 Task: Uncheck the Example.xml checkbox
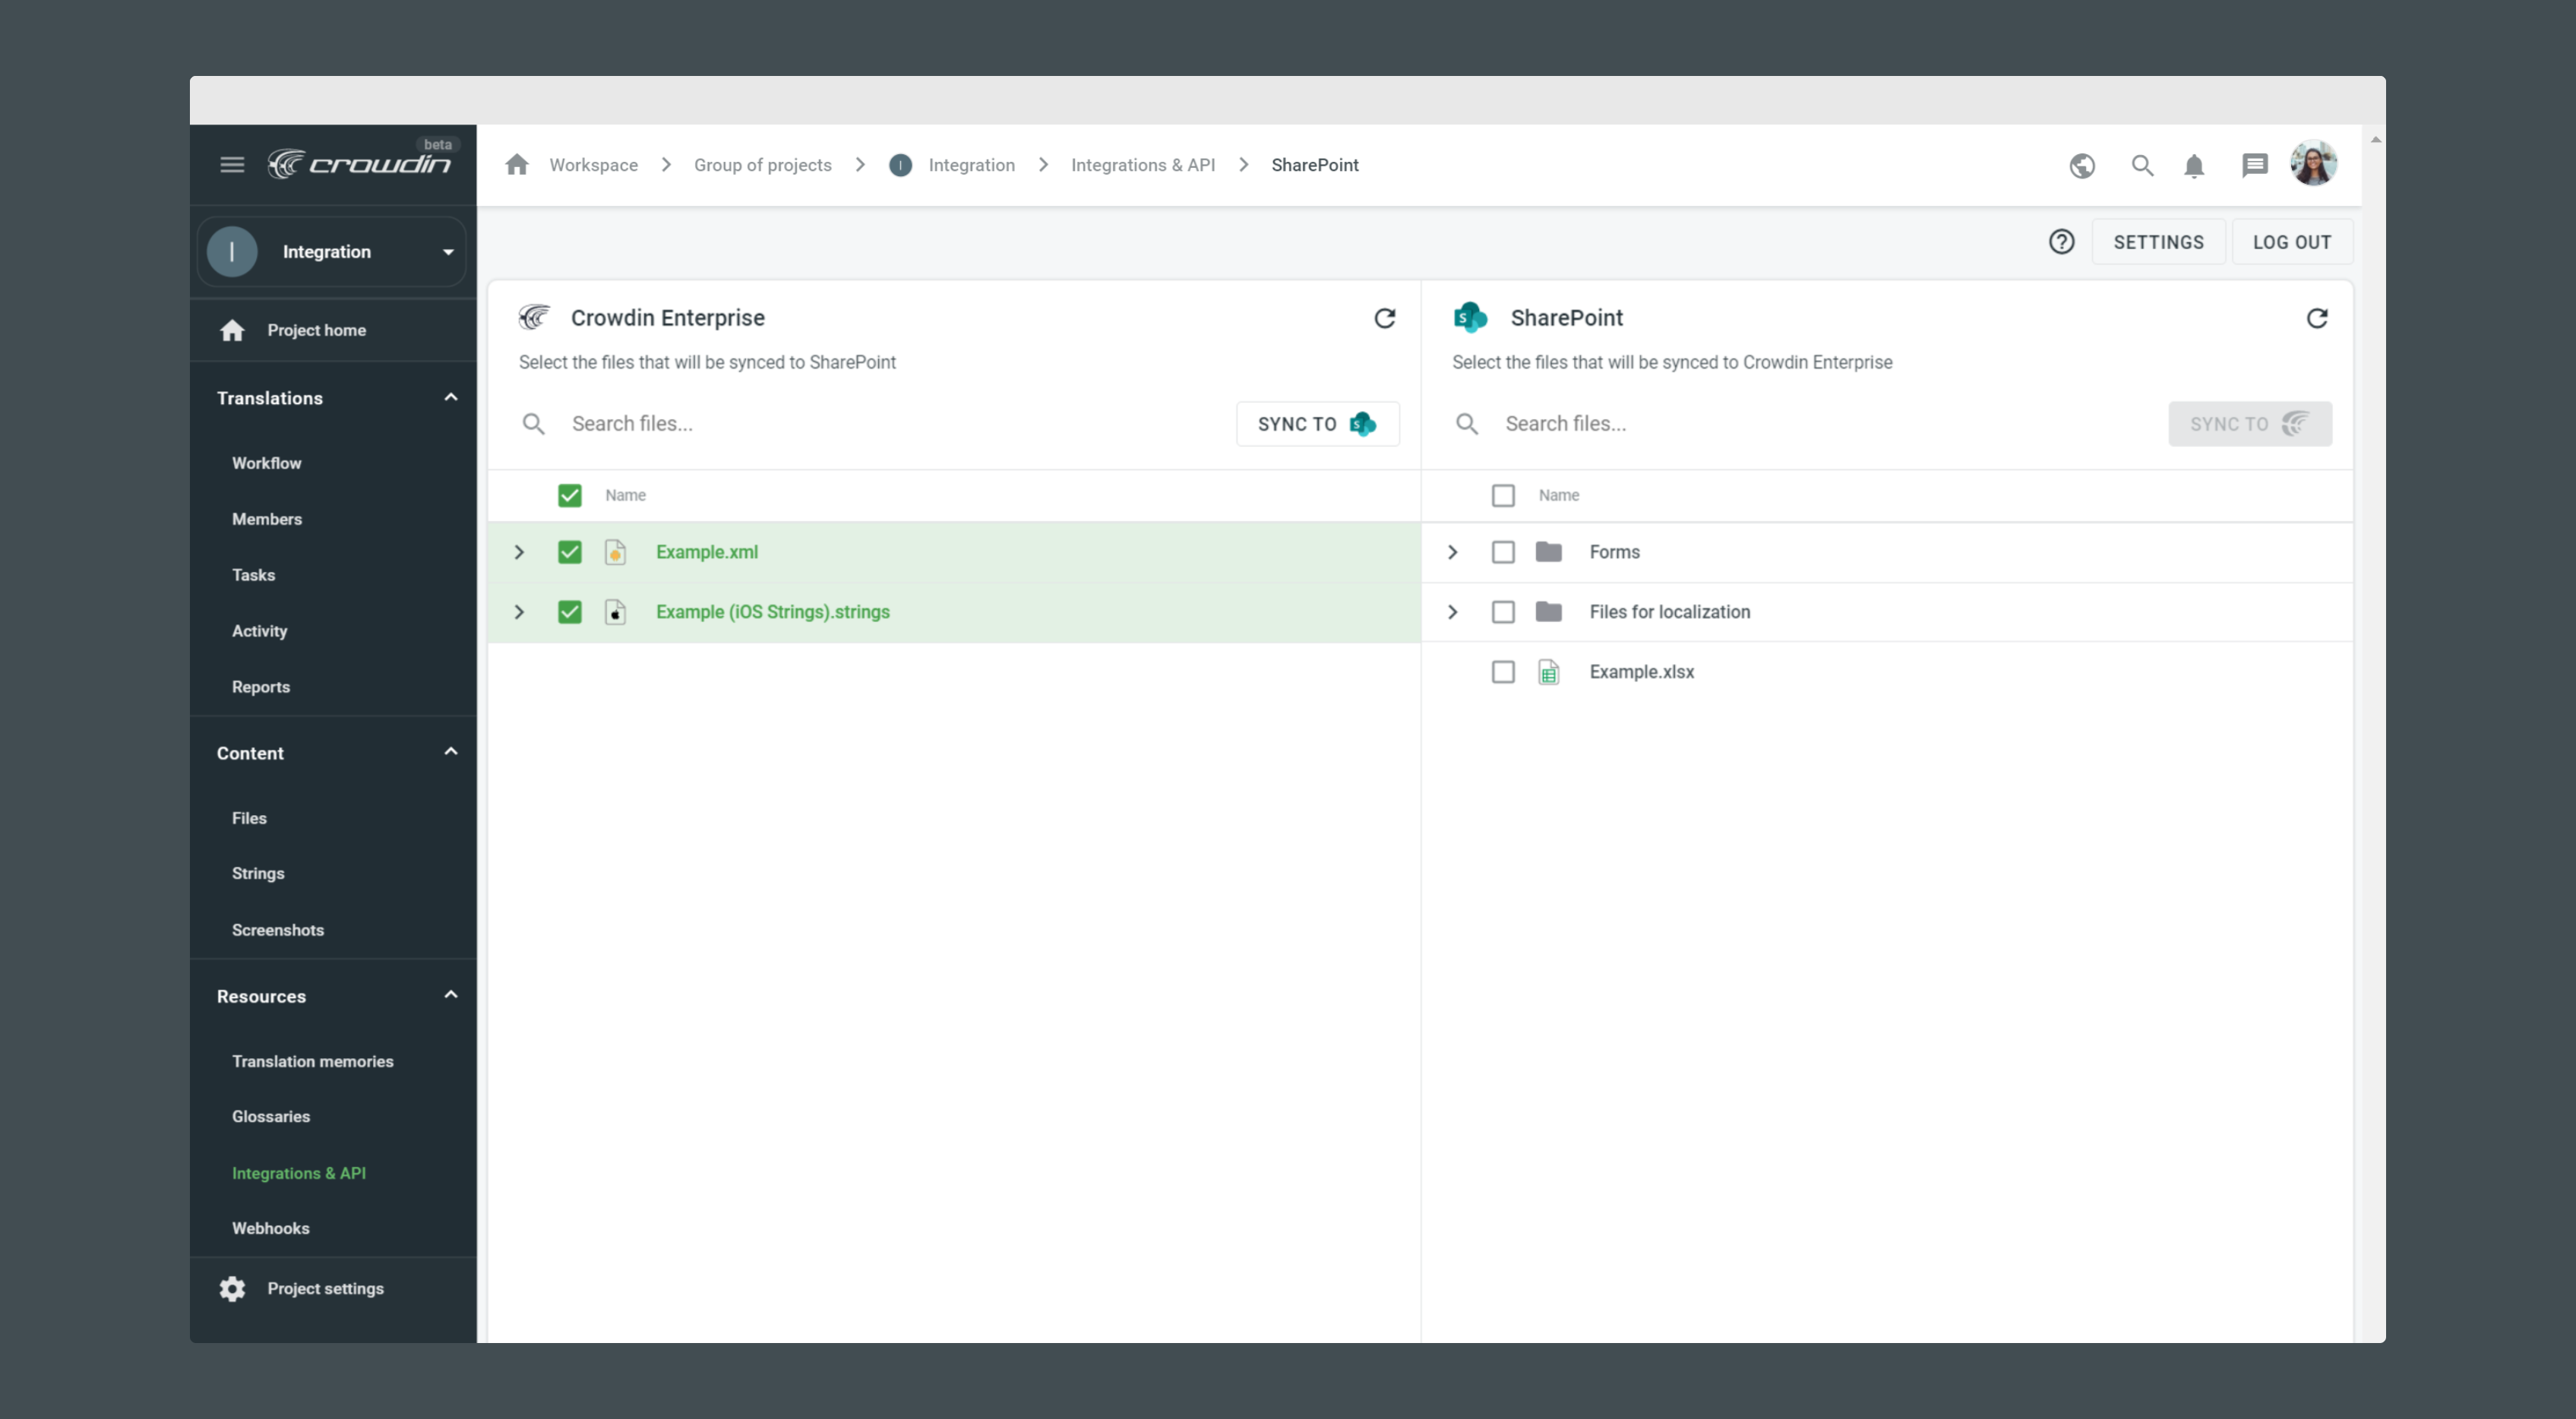click(569, 552)
